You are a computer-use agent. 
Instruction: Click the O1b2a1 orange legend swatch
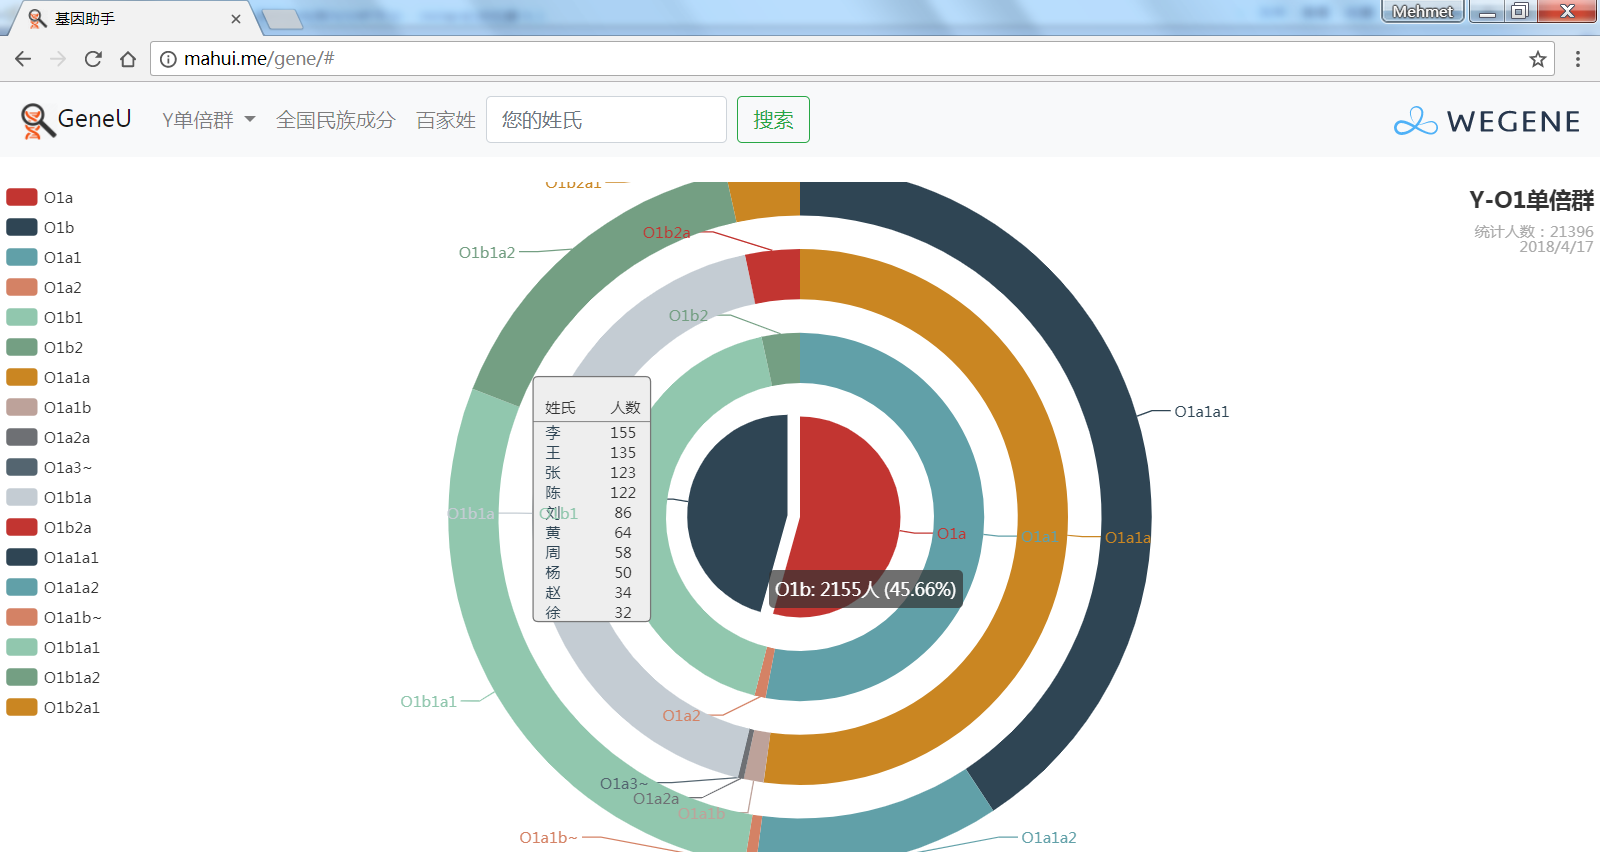22,707
